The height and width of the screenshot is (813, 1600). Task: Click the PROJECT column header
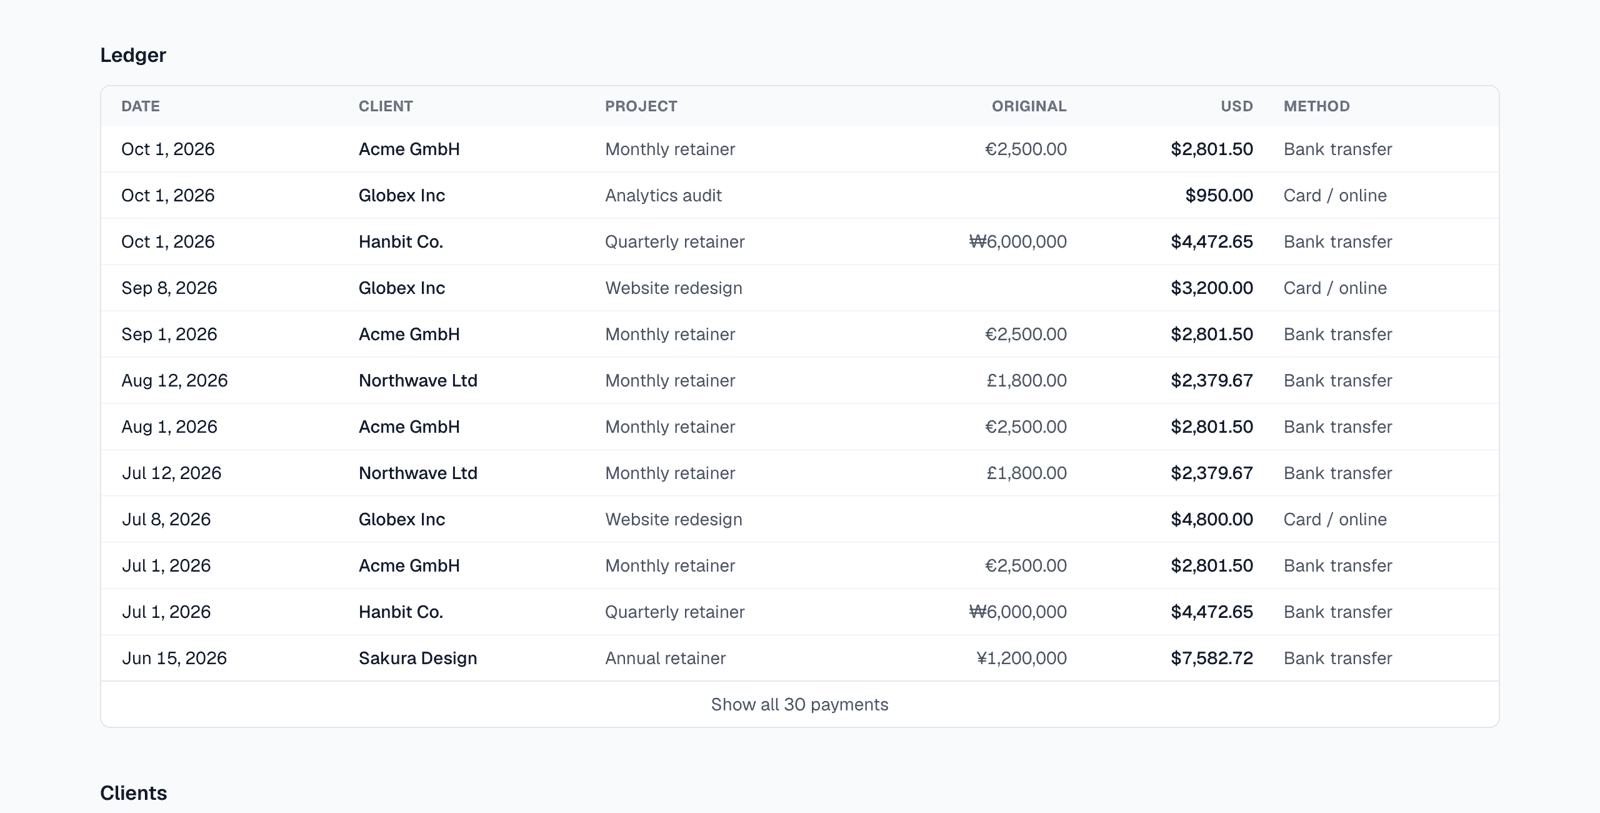click(x=641, y=106)
